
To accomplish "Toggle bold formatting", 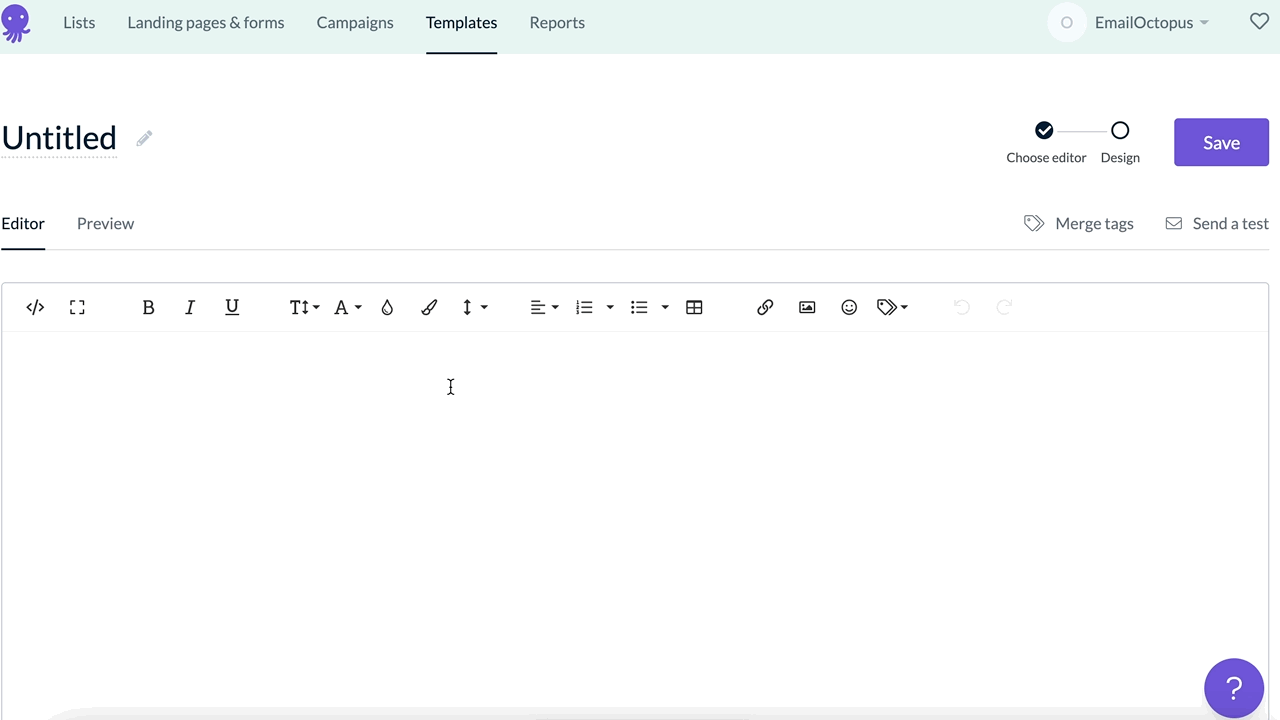I will pos(148,307).
